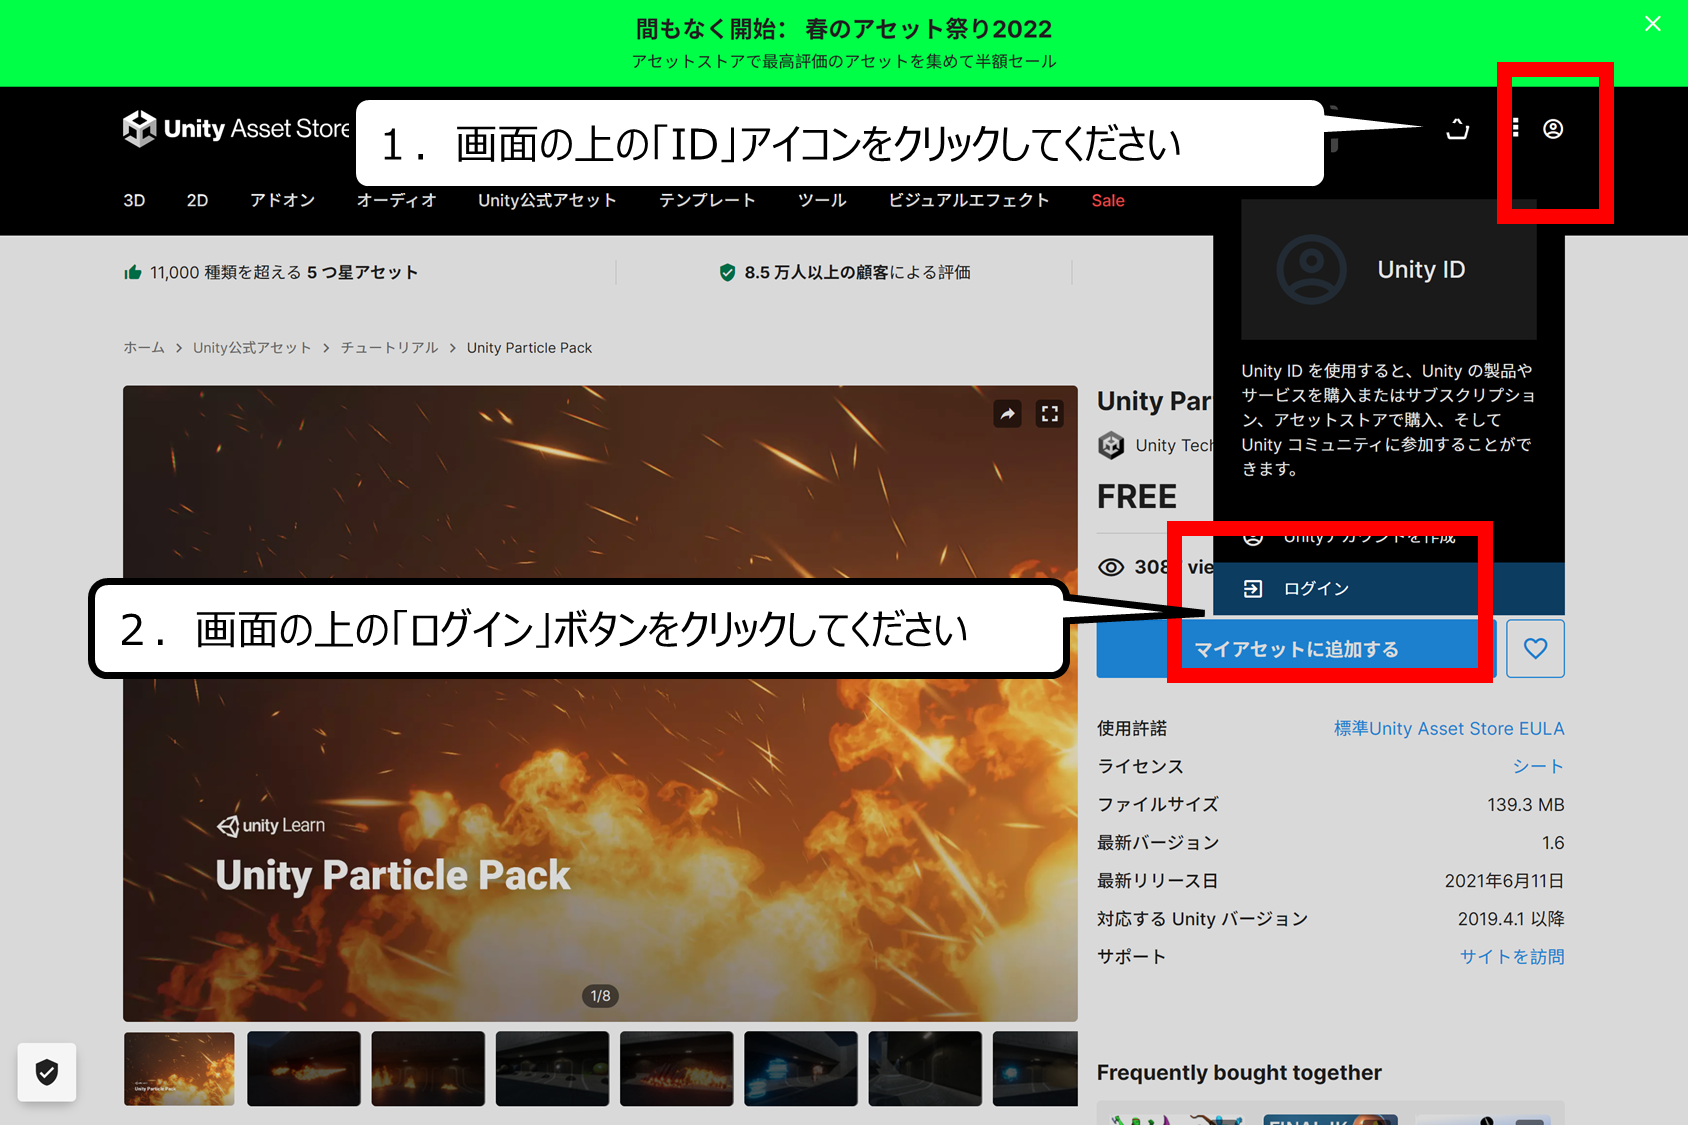Viewport: 1688px width, 1125px height.
Task: Click the Unity ID account icon
Action: 1553,129
